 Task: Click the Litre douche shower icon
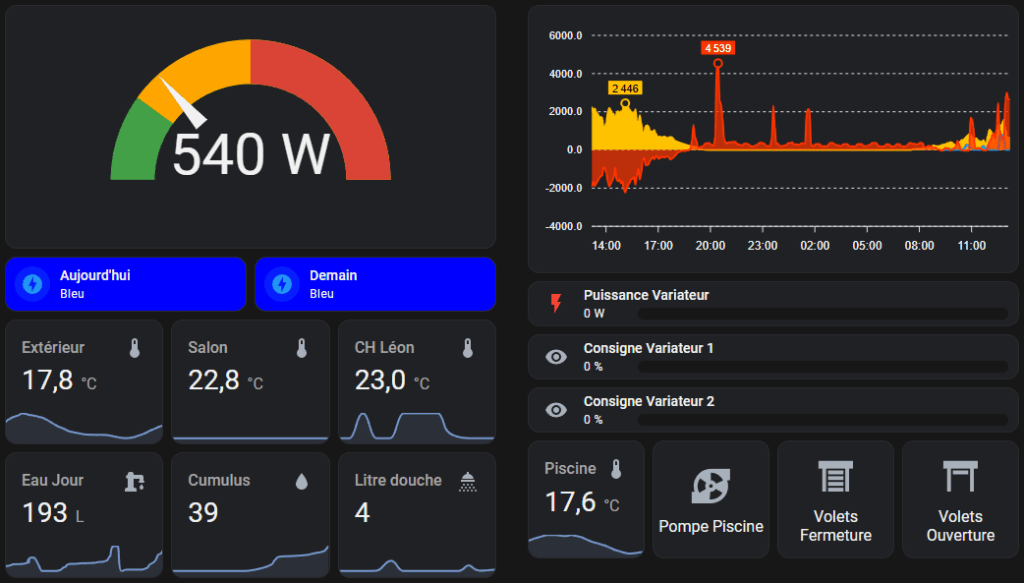click(467, 481)
